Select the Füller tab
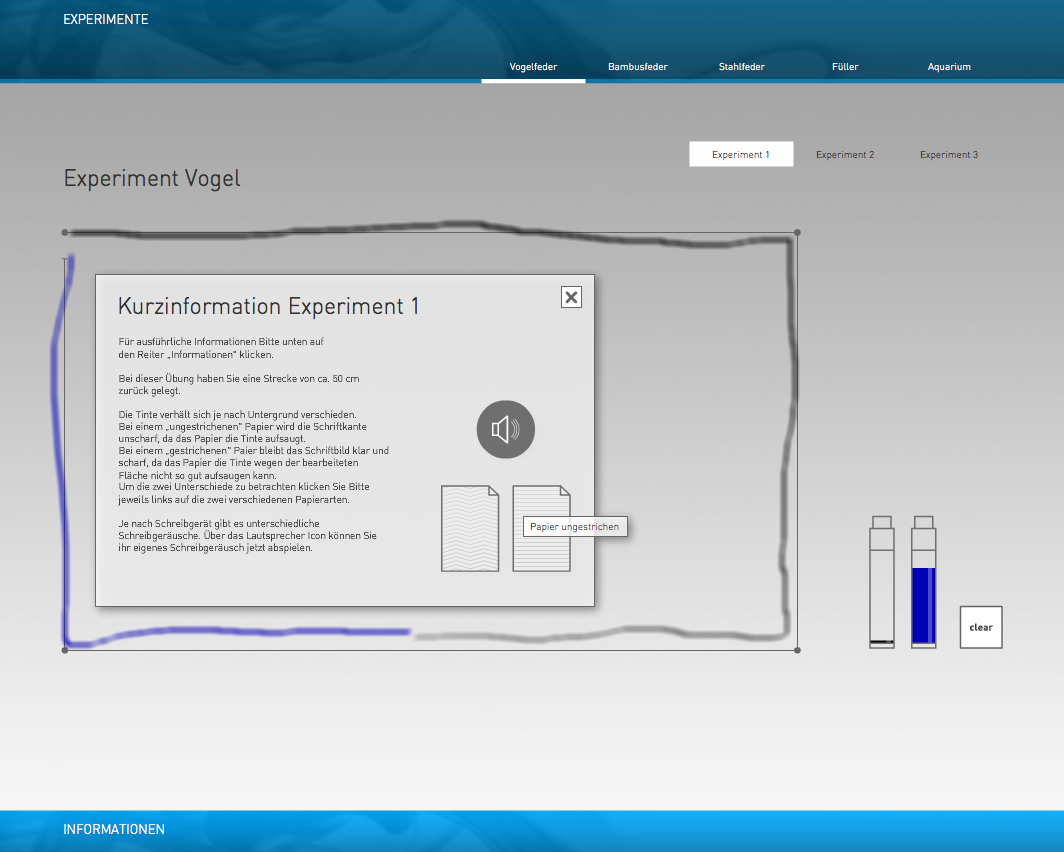1064x852 pixels. (845, 67)
